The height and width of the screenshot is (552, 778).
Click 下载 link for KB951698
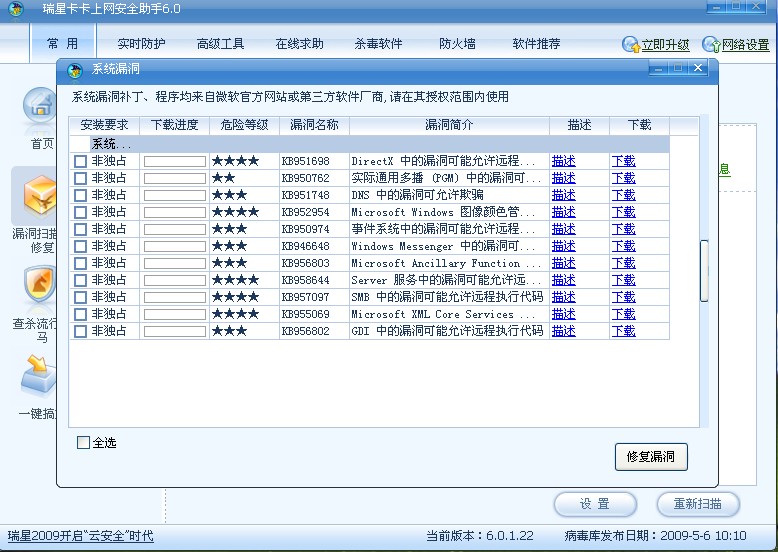(x=623, y=161)
